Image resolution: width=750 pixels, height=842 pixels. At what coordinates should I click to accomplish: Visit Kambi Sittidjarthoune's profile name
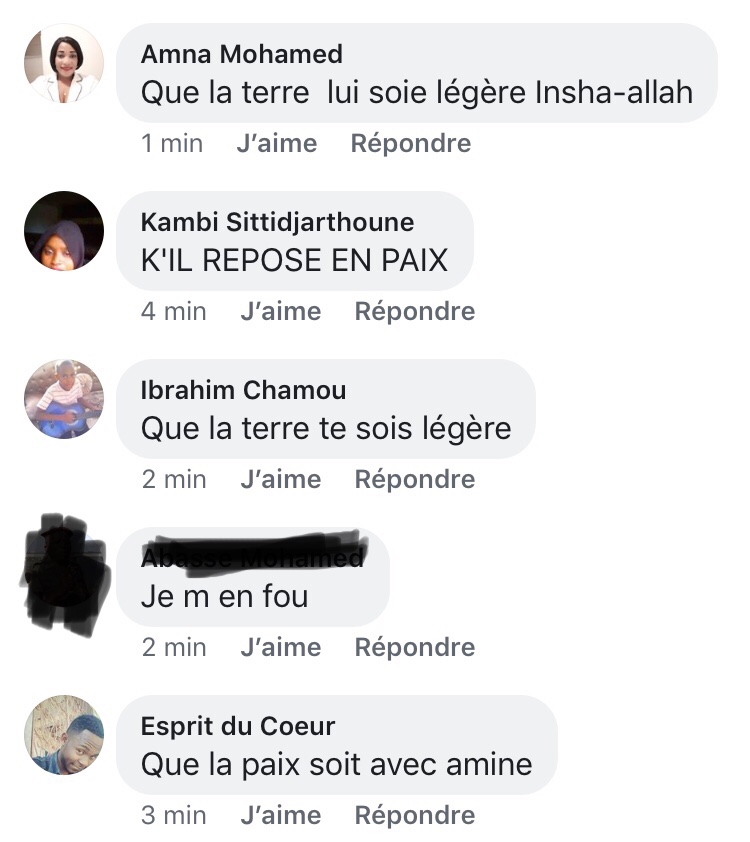277,222
